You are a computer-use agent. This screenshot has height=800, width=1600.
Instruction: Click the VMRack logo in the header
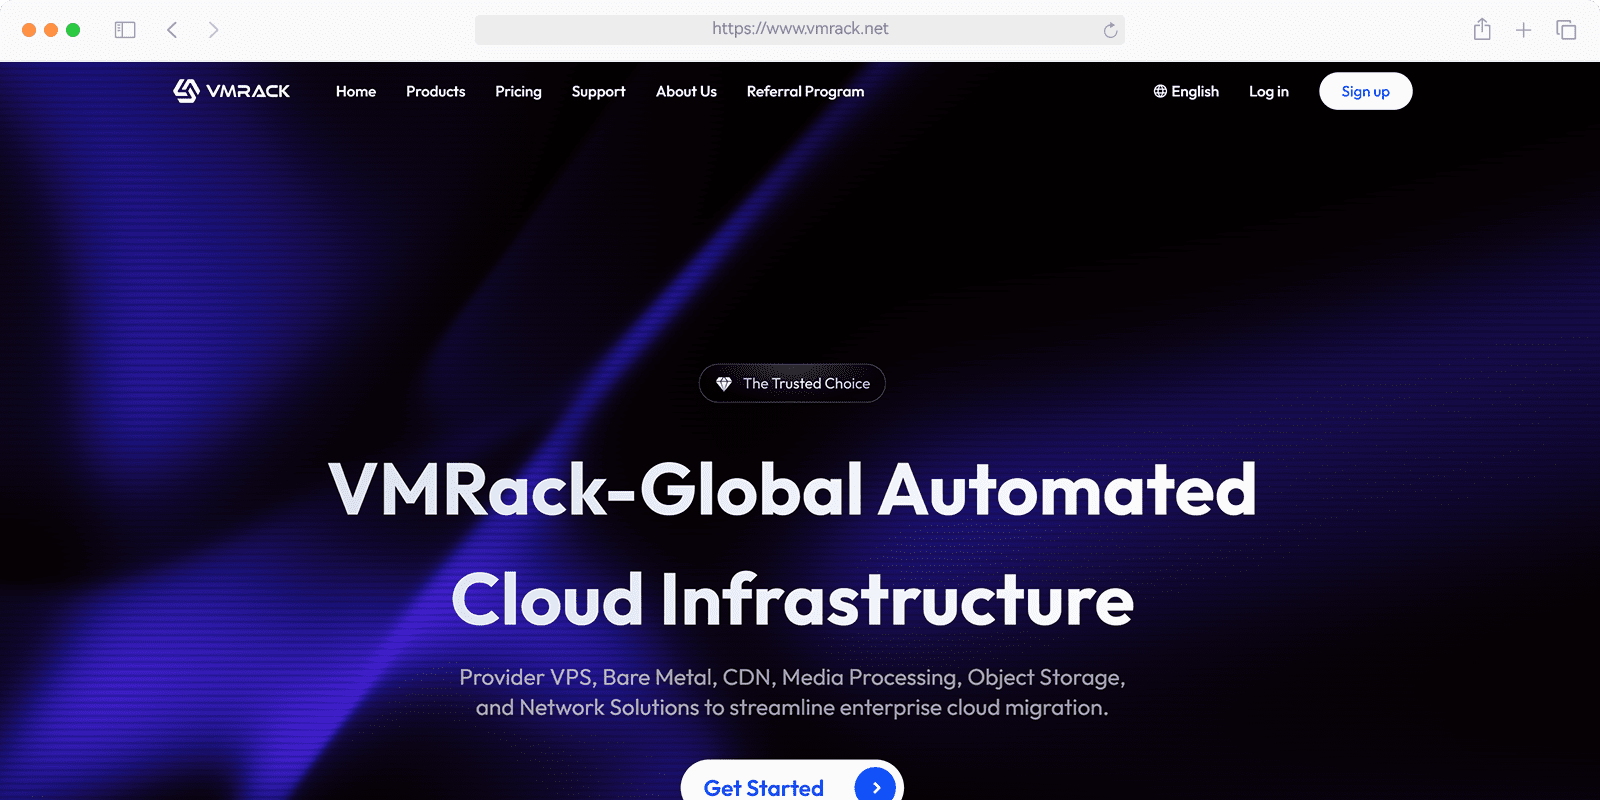tap(231, 91)
